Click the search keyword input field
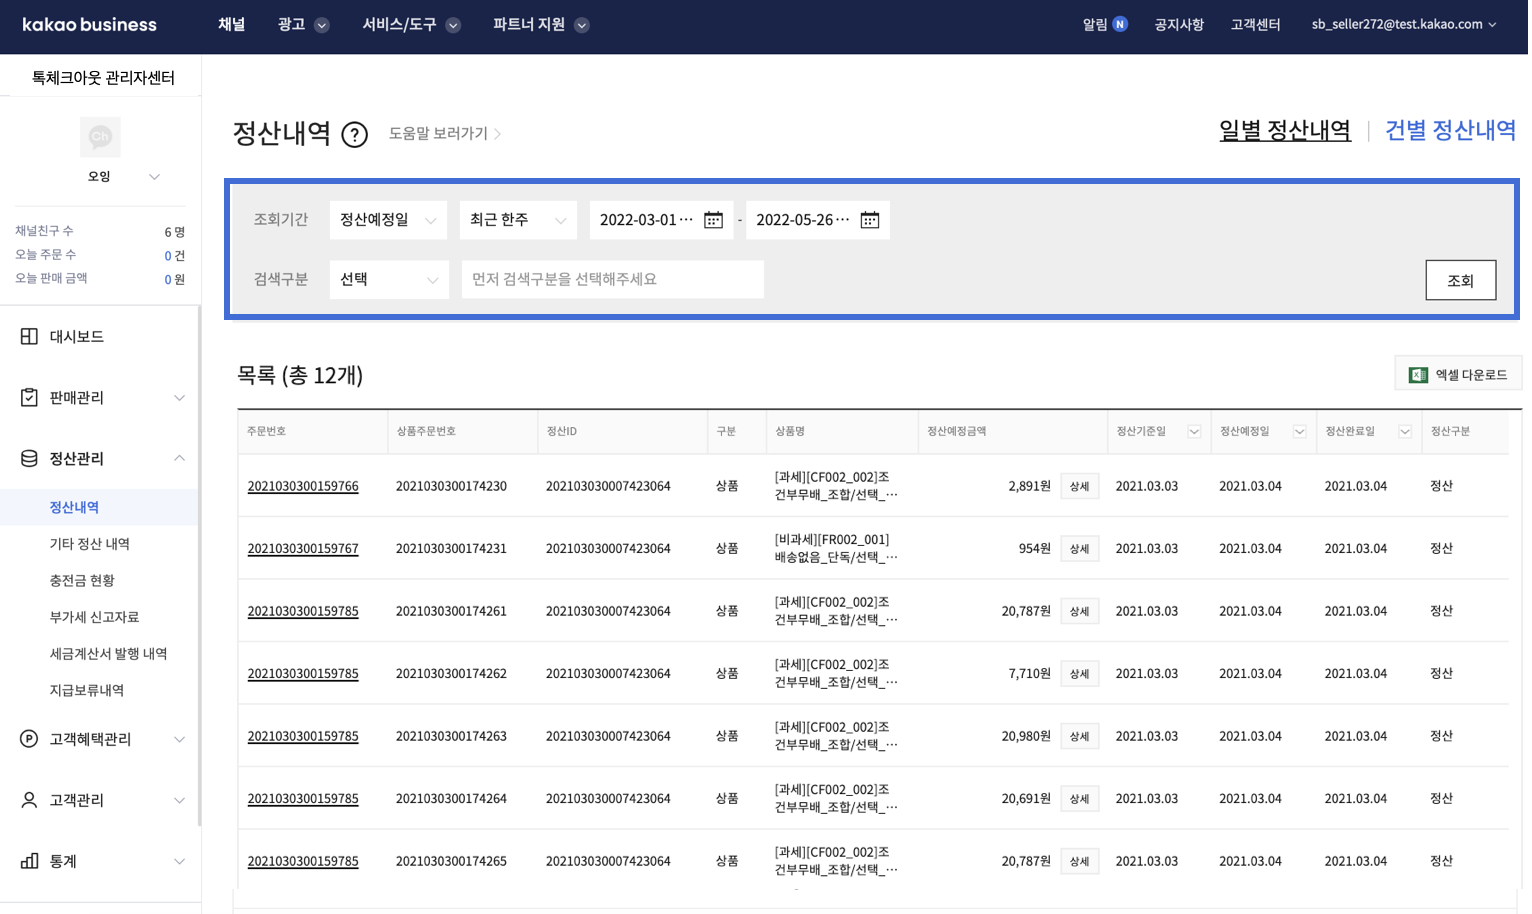 tap(612, 280)
